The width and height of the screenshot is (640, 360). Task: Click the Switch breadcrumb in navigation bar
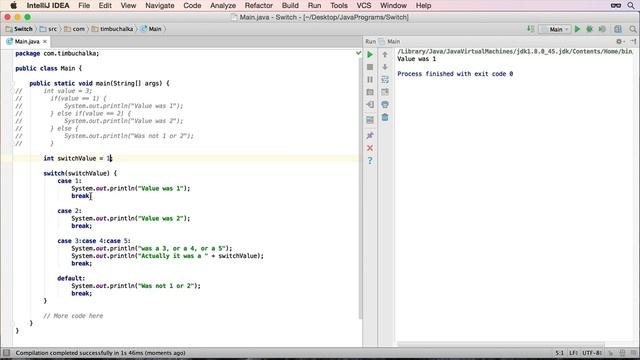19,29
